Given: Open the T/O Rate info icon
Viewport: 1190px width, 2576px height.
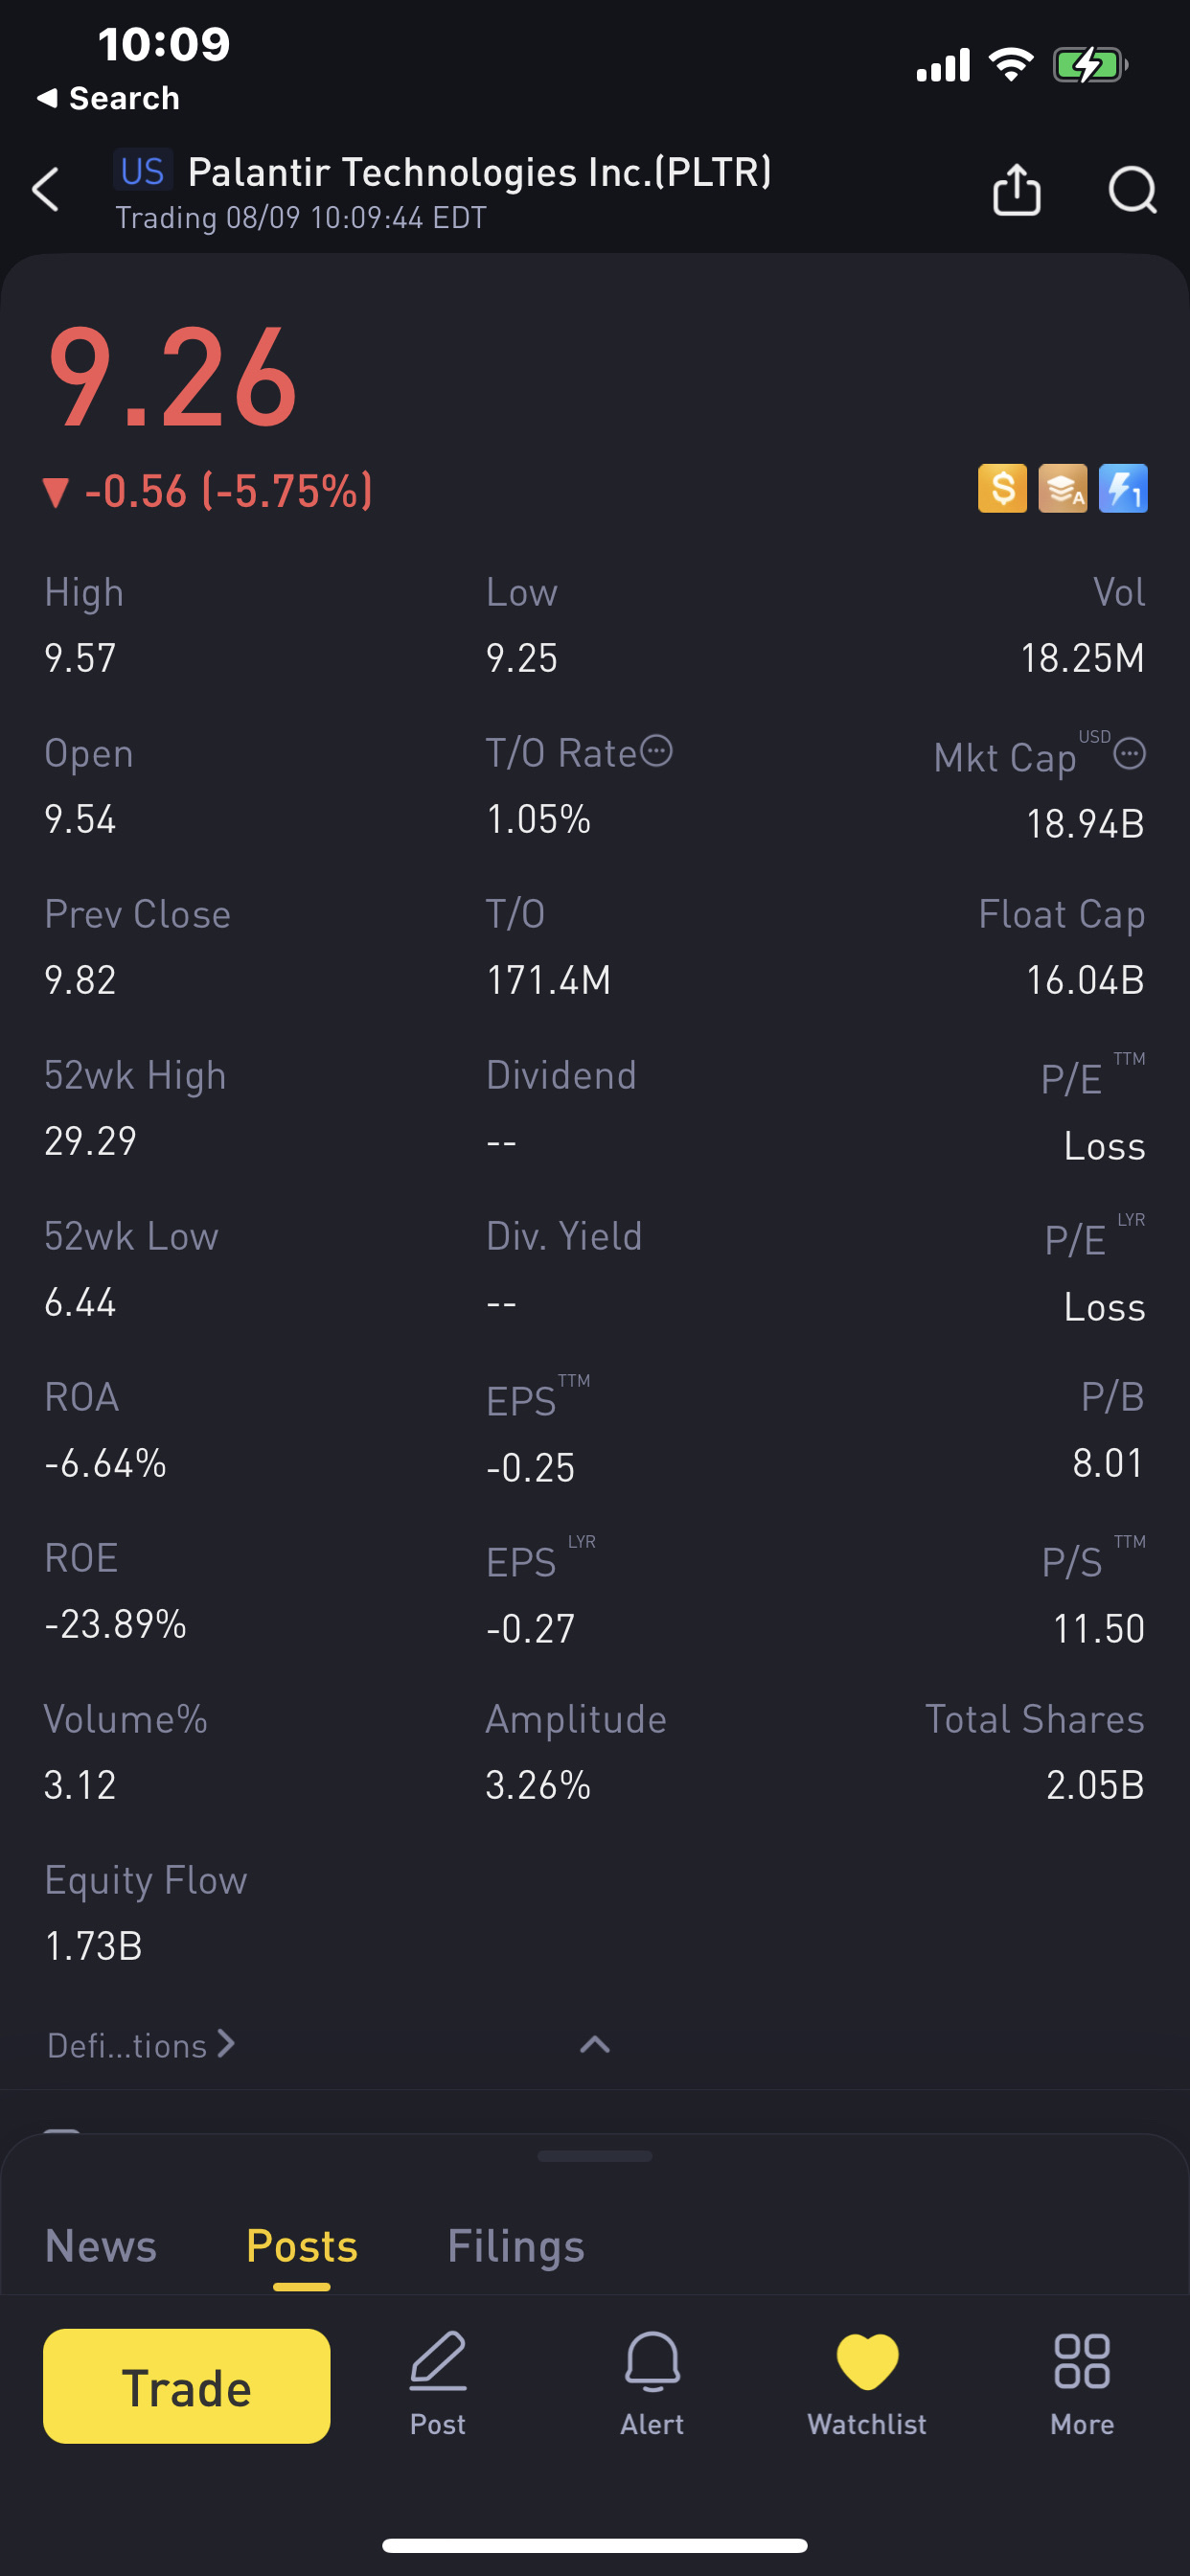Looking at the screenshot, I should 656,751.
